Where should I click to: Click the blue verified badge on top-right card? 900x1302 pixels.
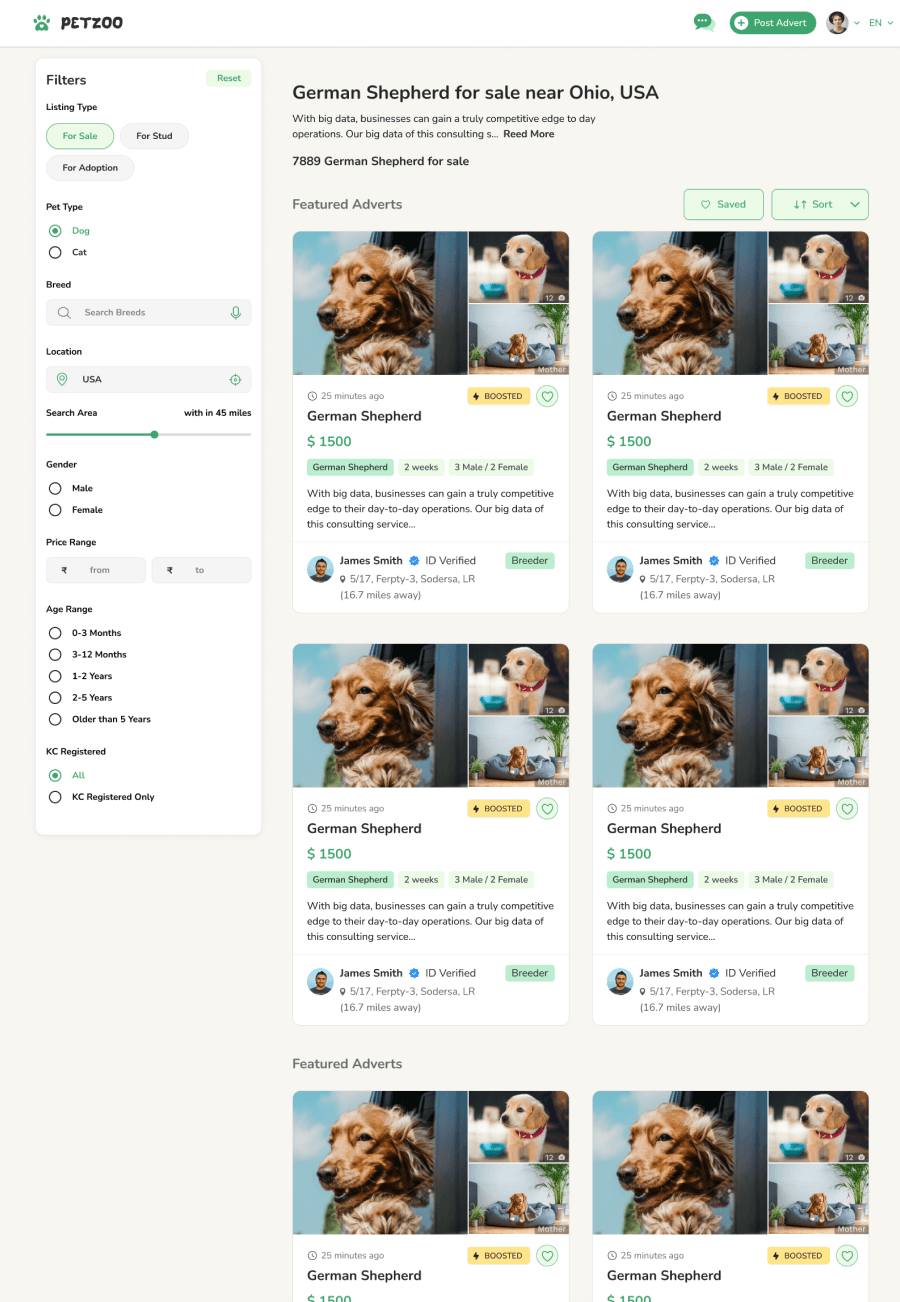click(x=714, y=561)
